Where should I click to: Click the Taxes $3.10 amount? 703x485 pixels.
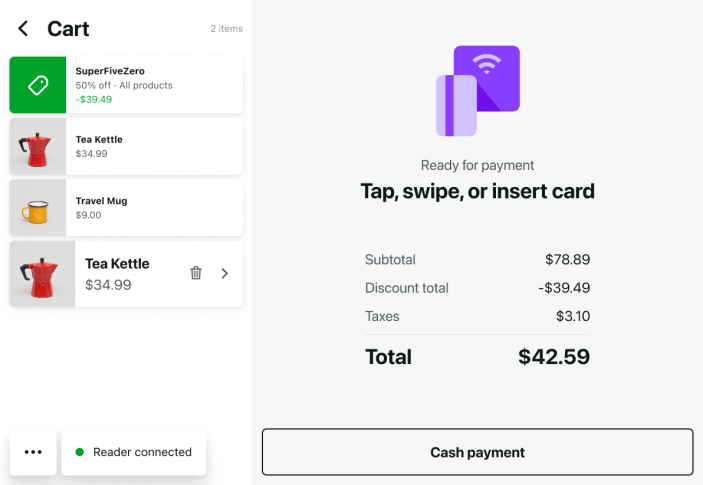pyautogui.click(x=573, y=316)
